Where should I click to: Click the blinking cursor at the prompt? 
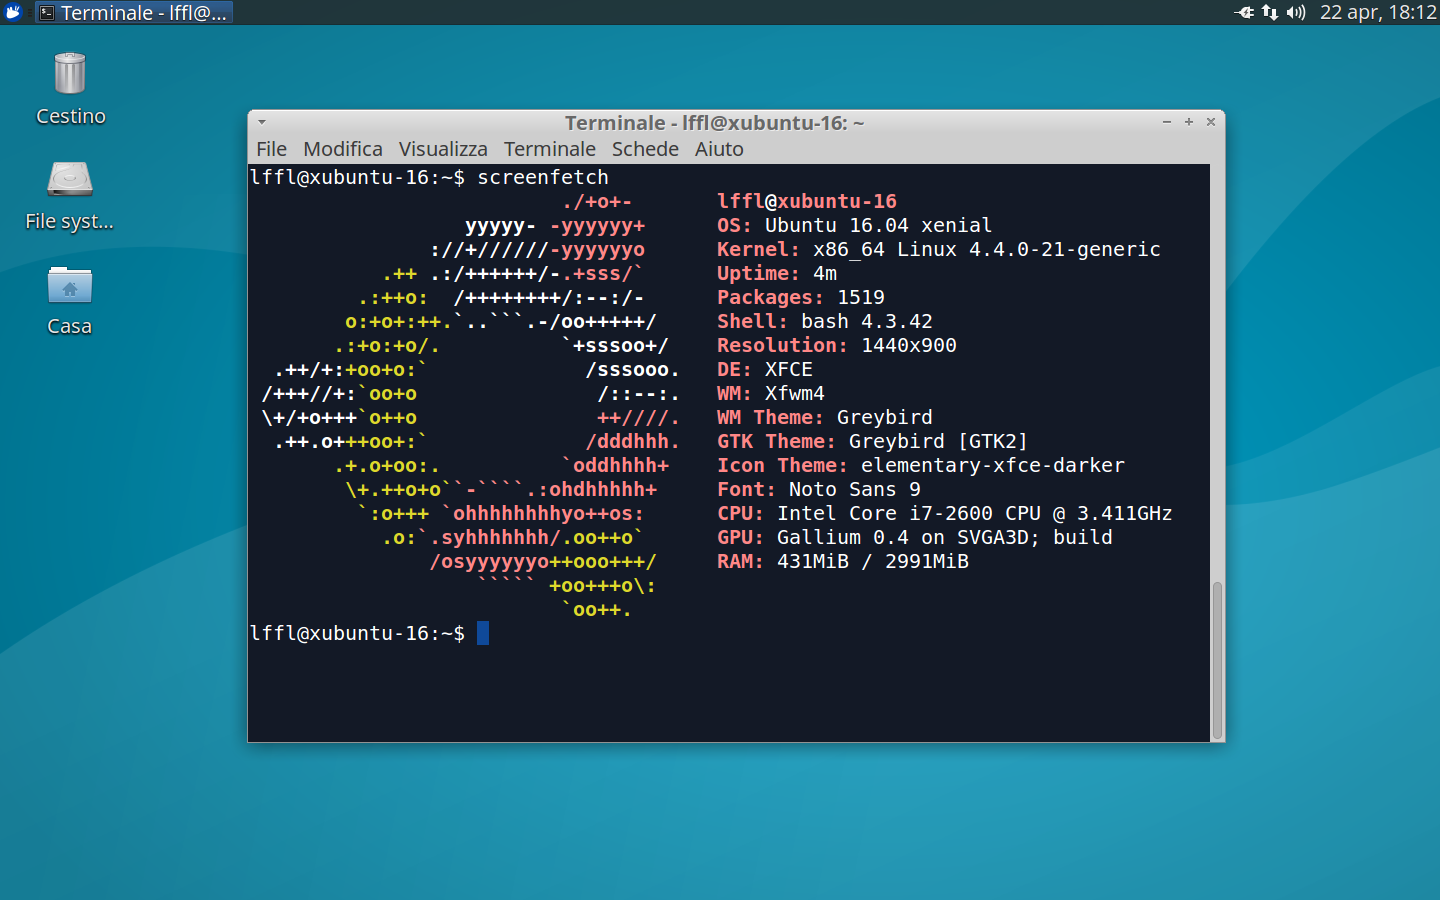484,633
